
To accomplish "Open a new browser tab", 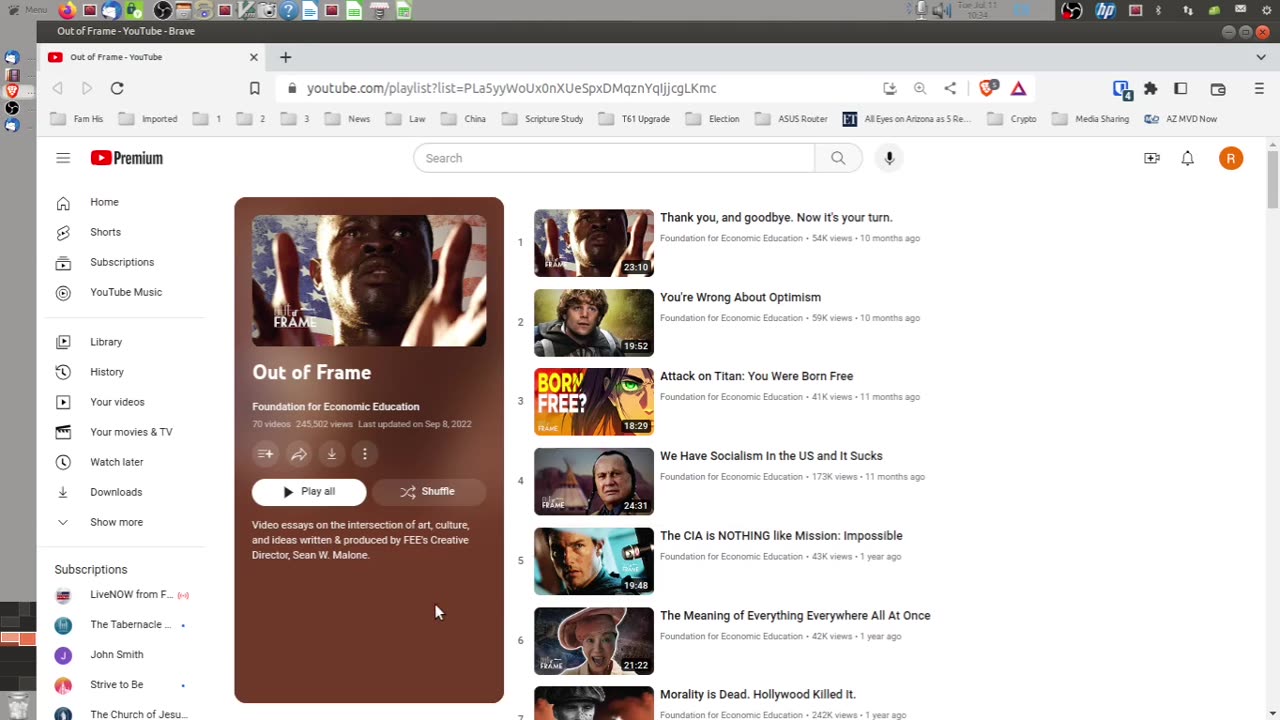I will (x=285, y=57).
